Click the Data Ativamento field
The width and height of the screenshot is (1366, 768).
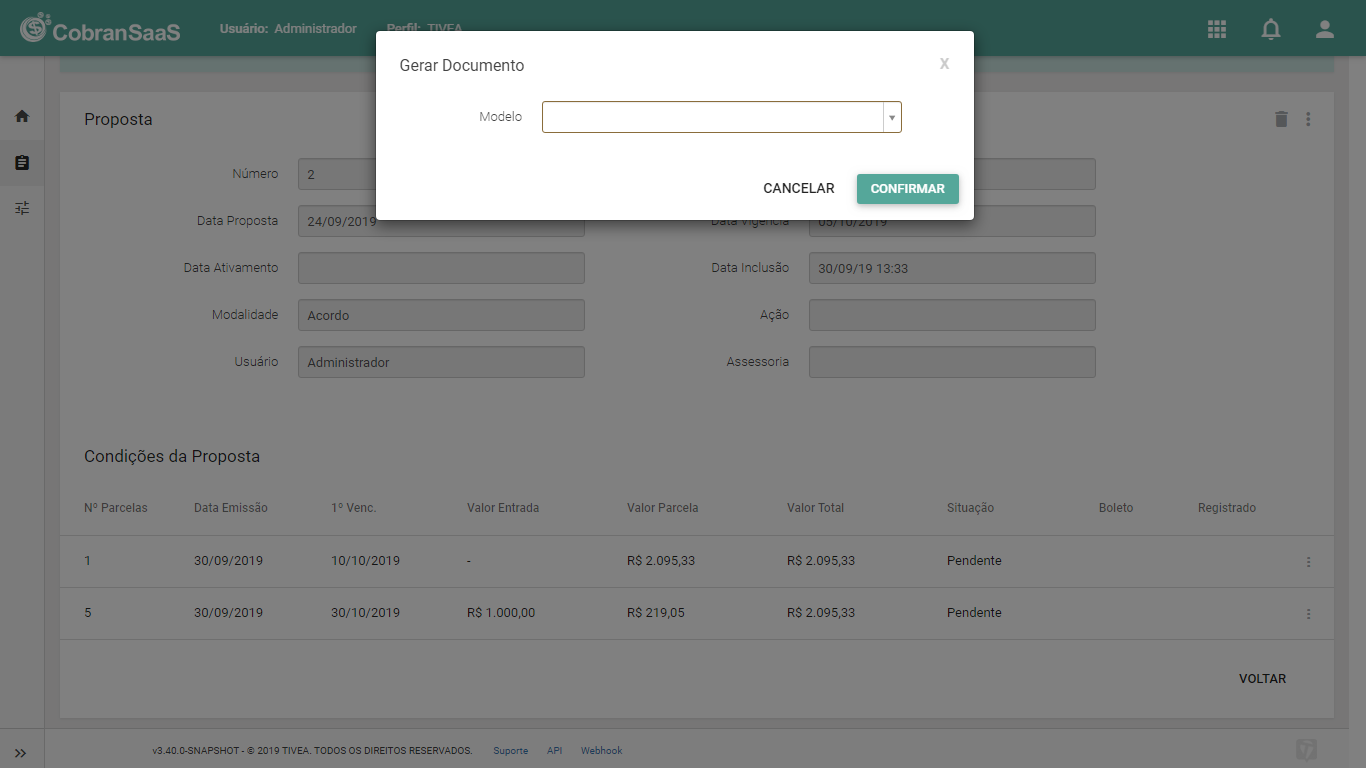(x=441, y=268)
